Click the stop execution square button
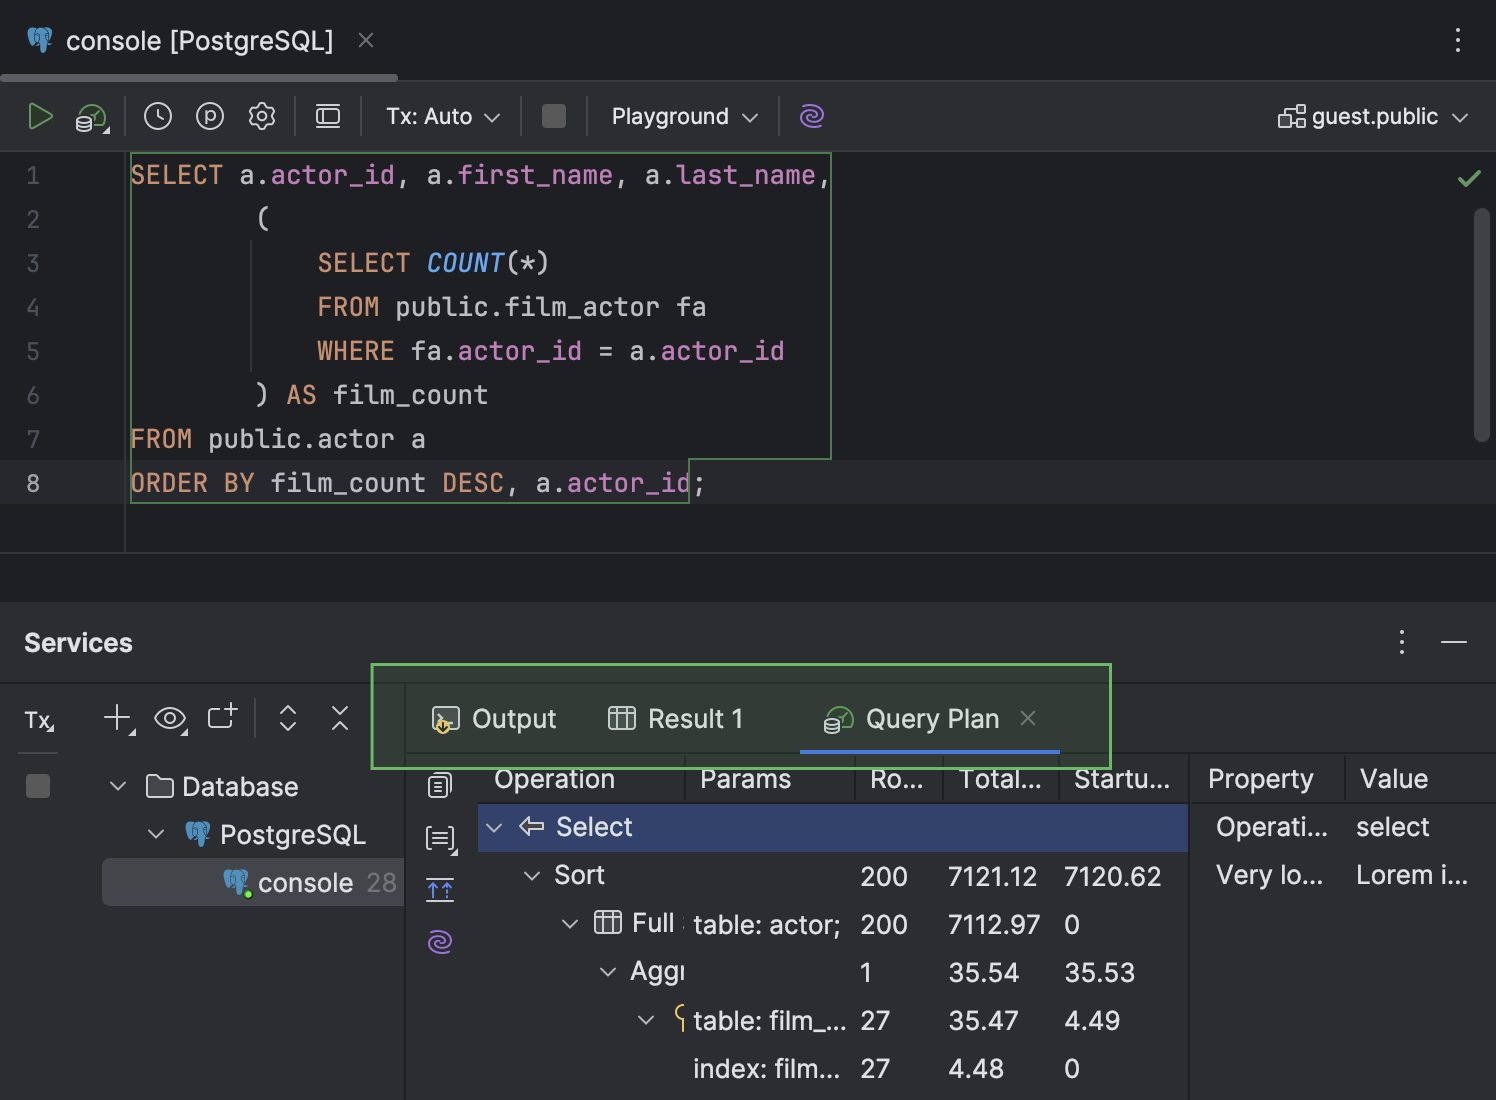 (x=554, y=117)
